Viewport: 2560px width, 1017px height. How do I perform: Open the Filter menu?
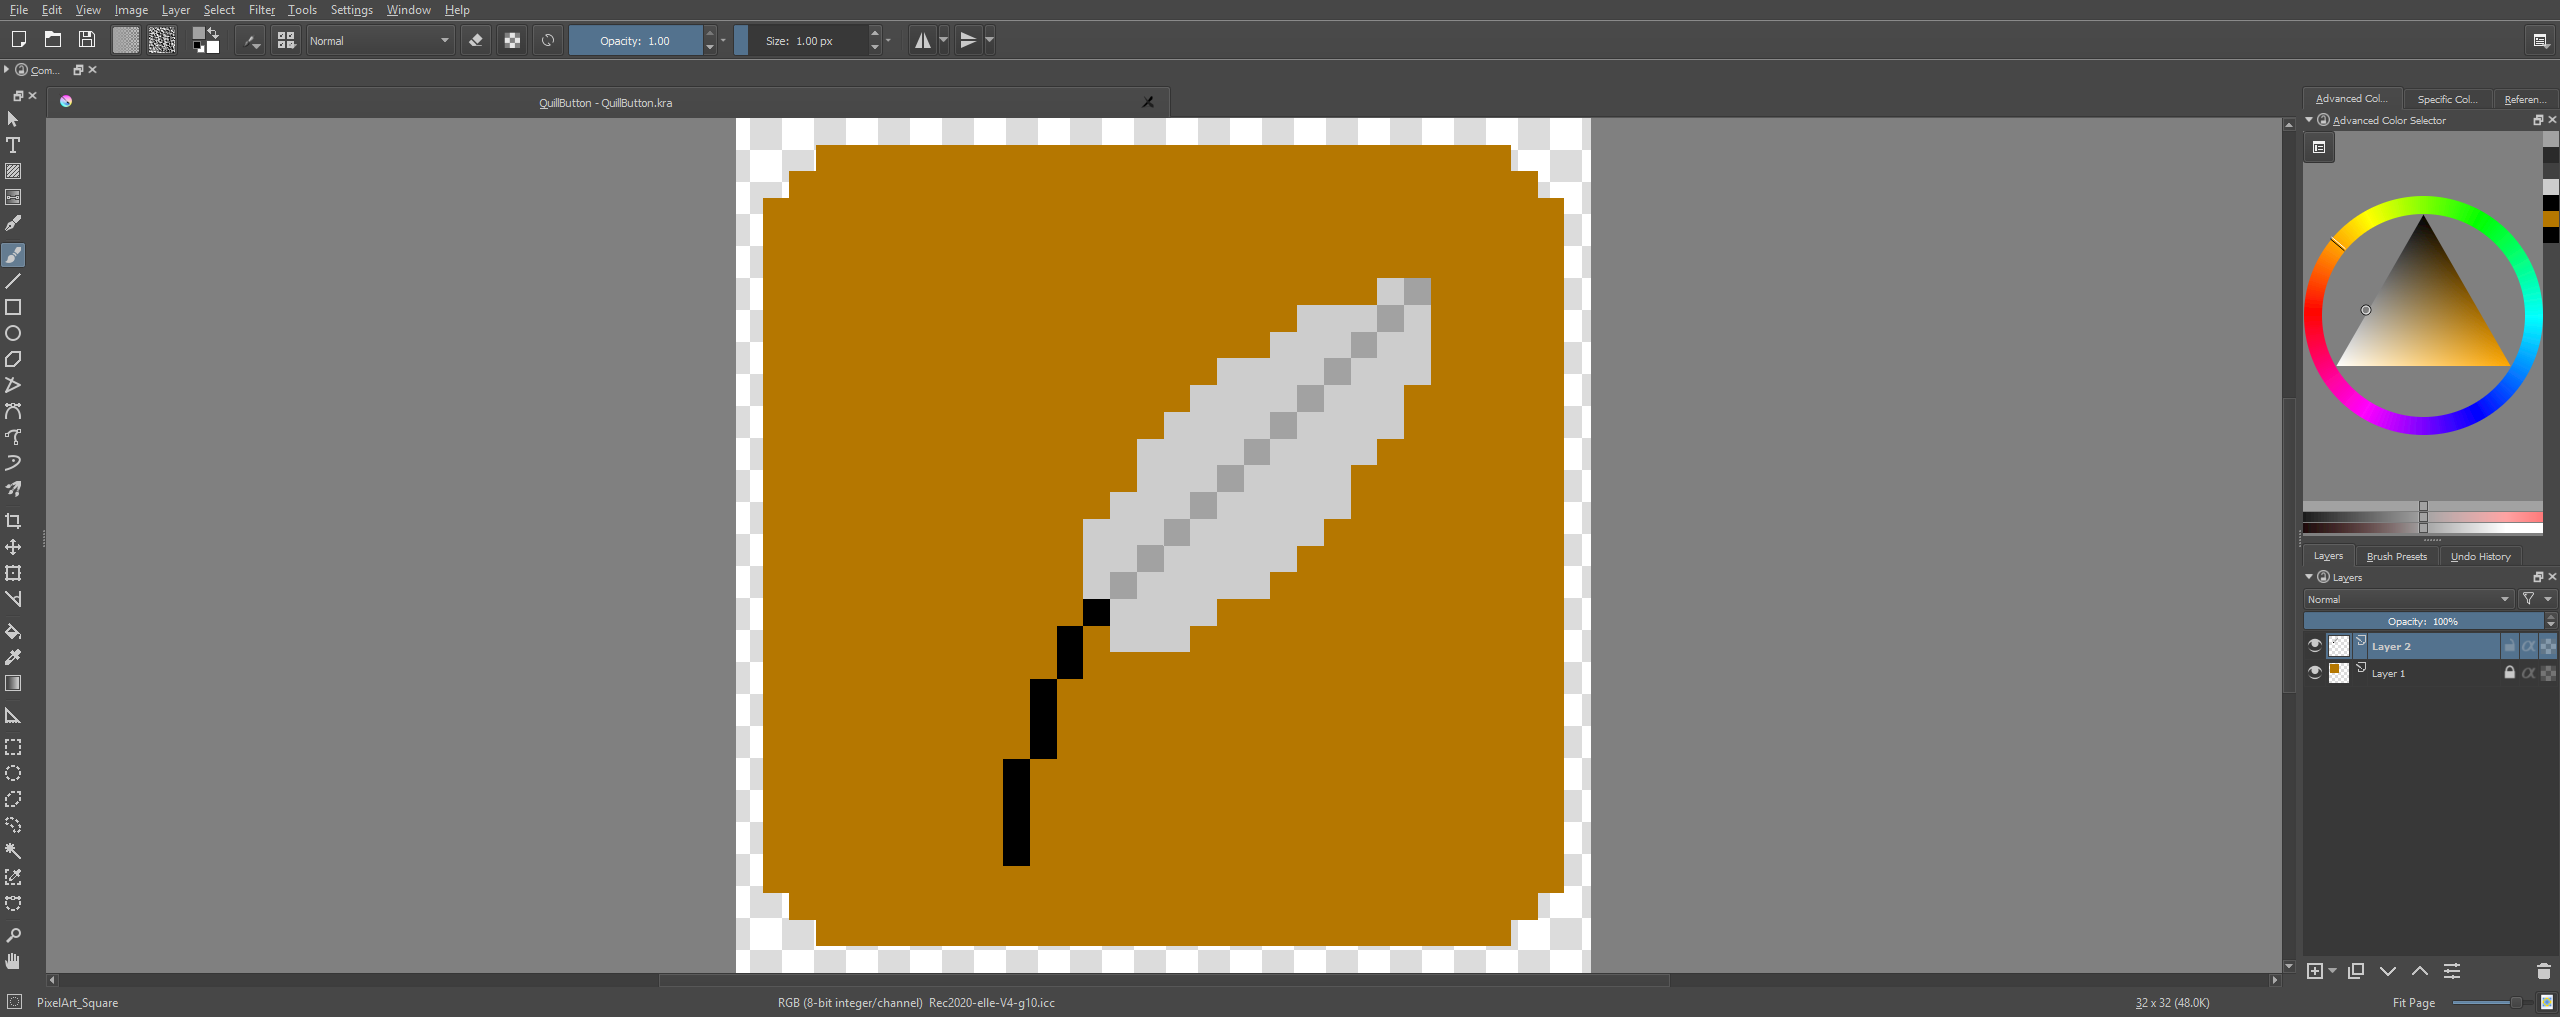click(x=261, y=10)
